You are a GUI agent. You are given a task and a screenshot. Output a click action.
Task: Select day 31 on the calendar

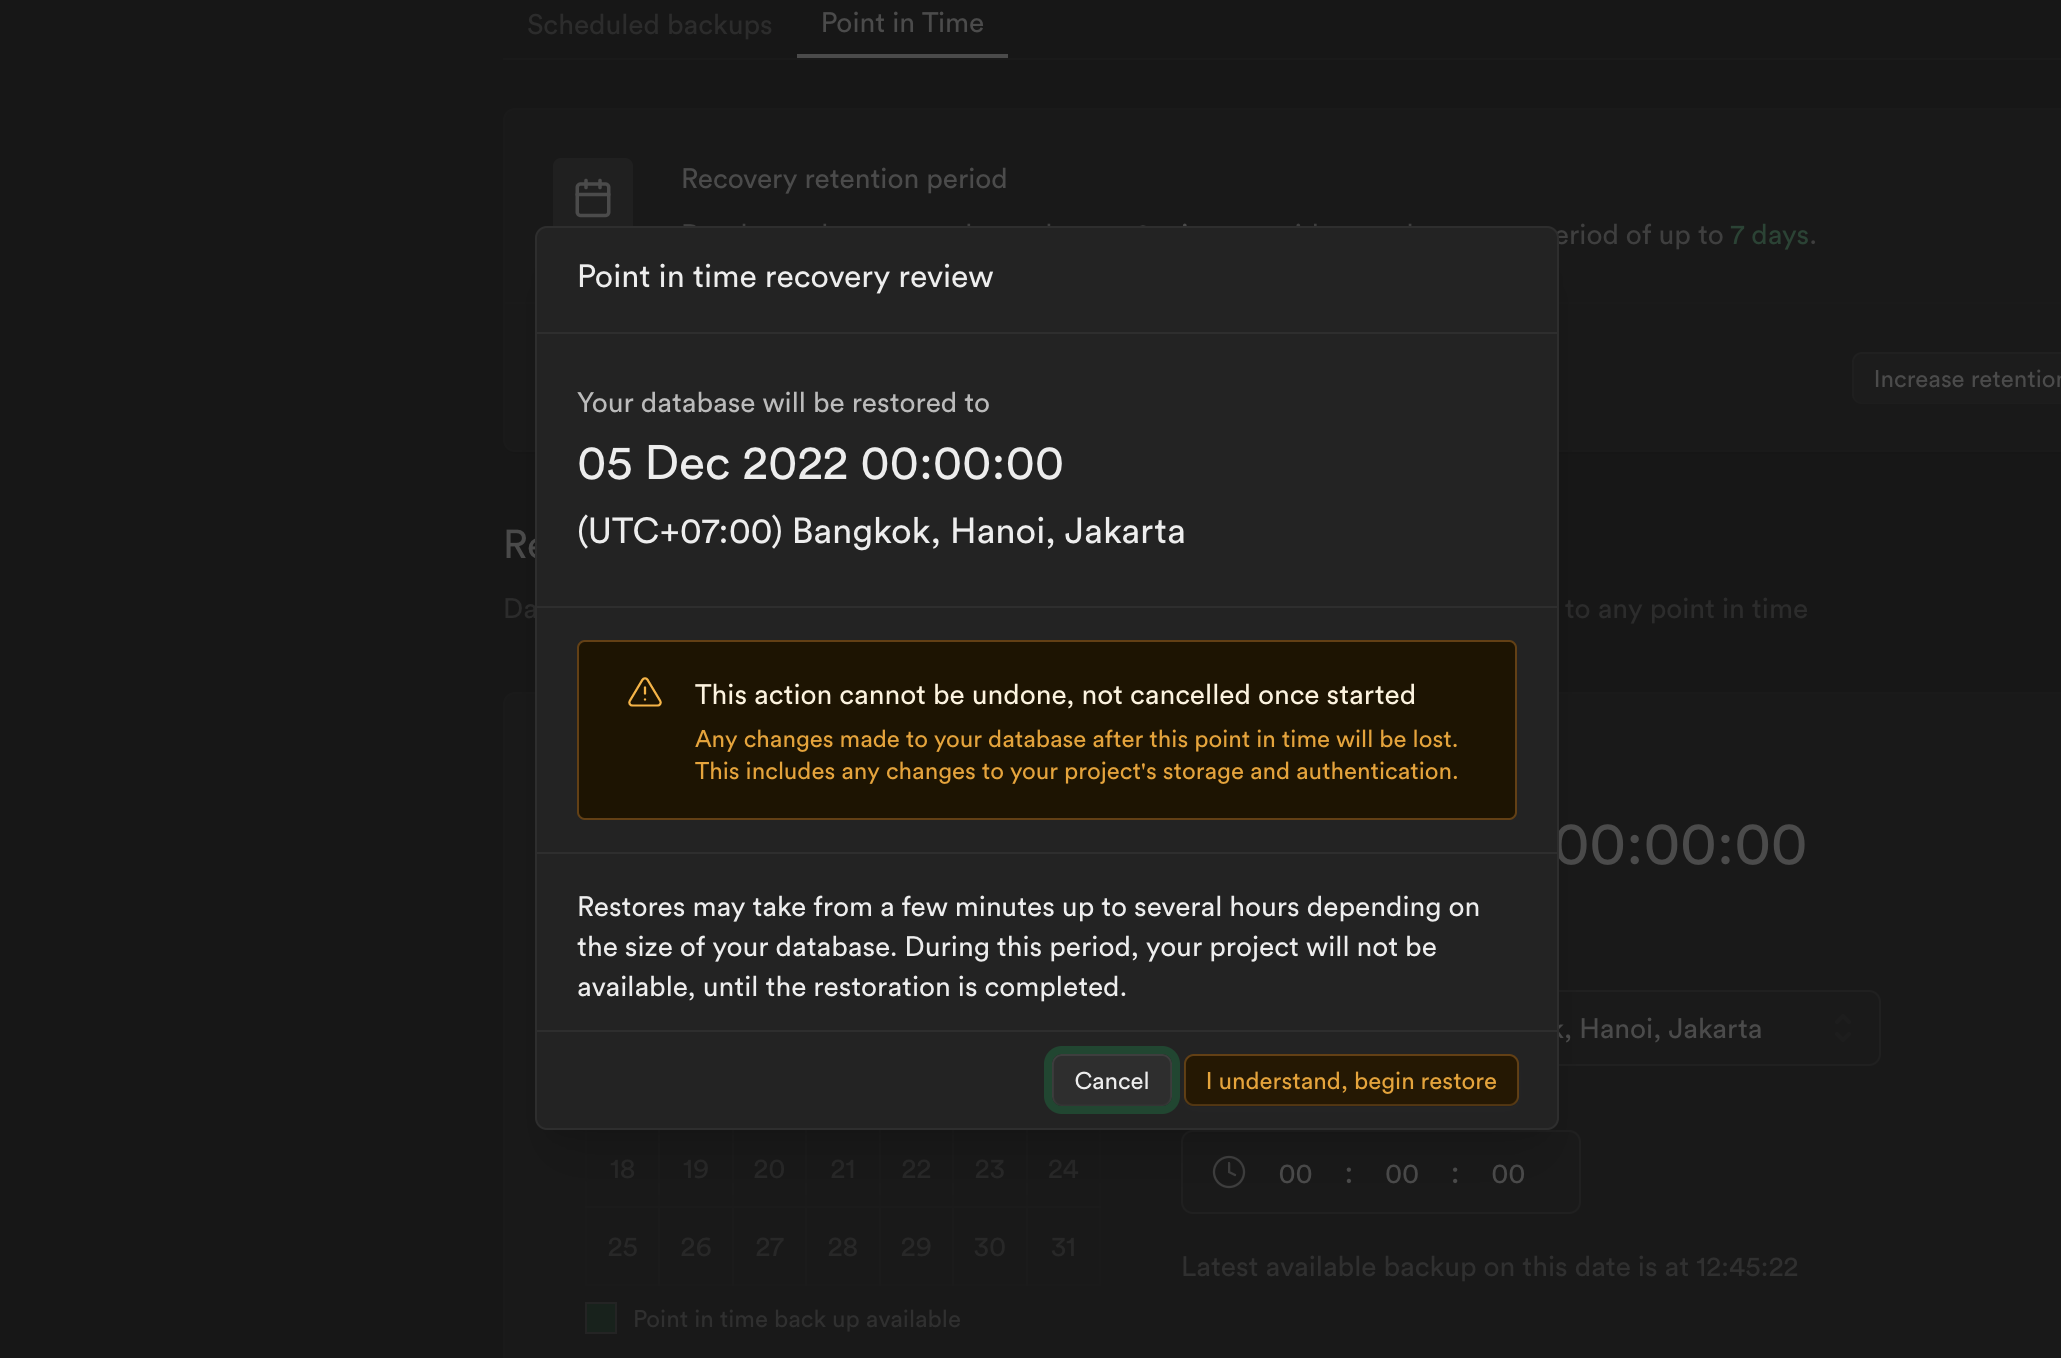point(1062,1246)
